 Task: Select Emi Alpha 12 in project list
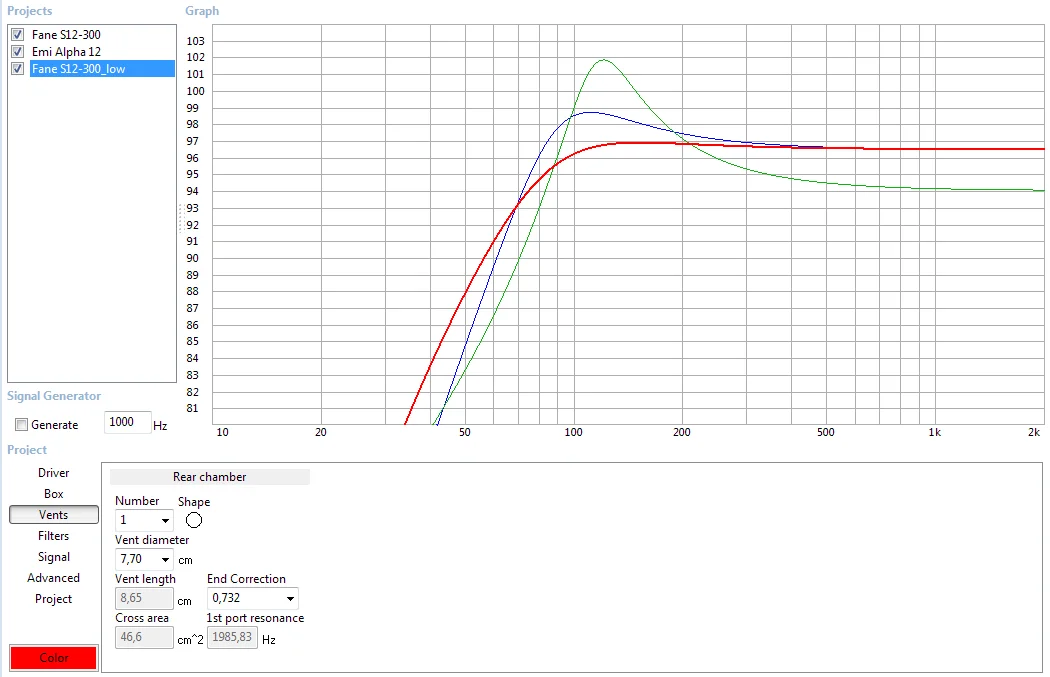pos(66,52)
